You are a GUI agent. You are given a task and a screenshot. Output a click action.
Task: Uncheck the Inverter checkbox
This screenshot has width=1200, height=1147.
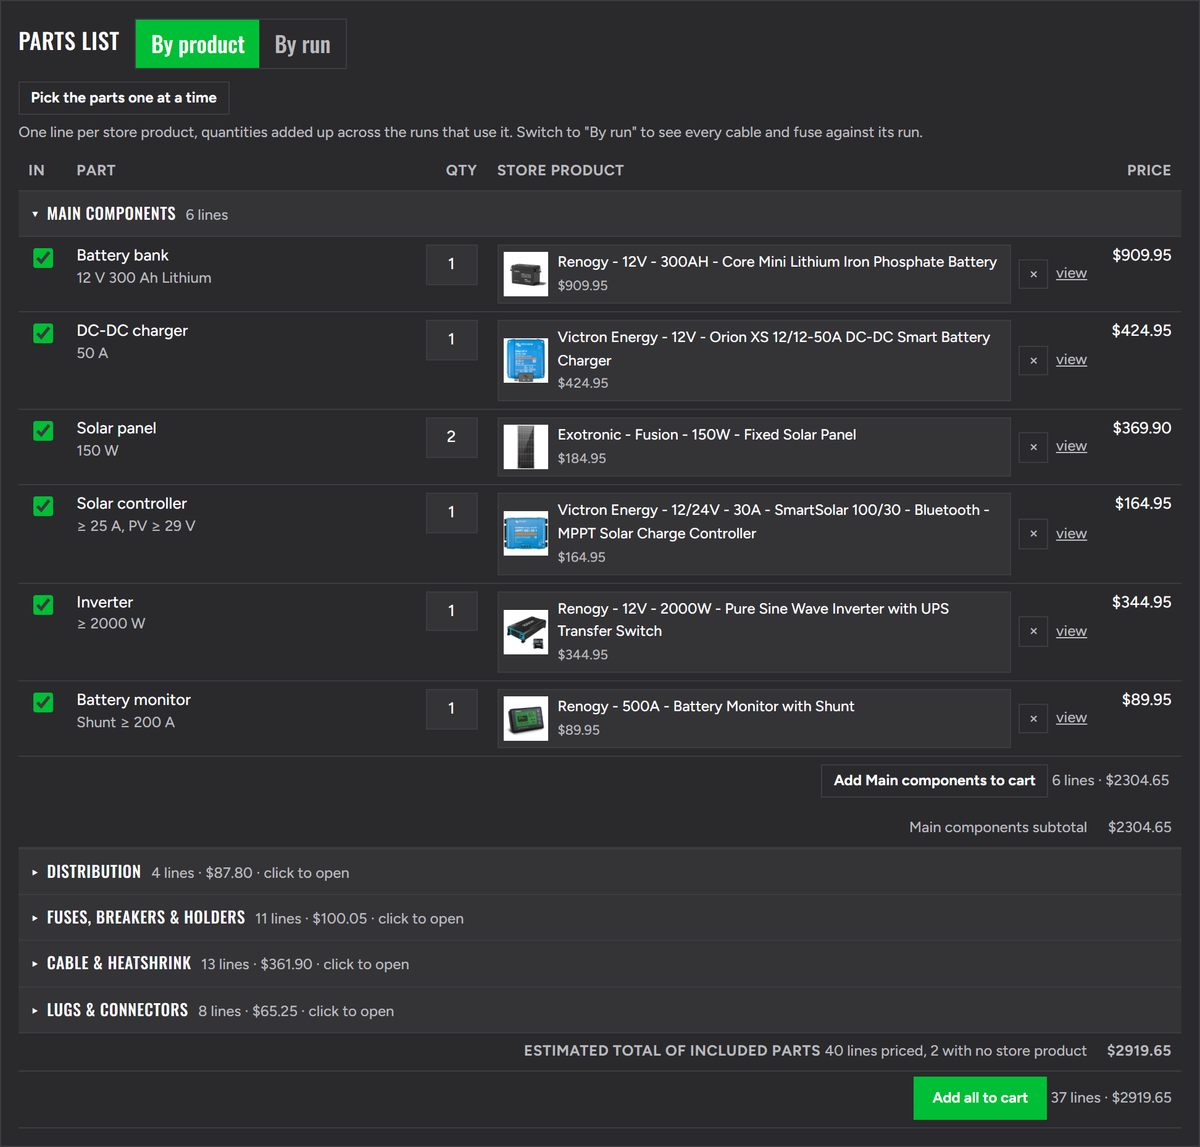click(43, 605)
